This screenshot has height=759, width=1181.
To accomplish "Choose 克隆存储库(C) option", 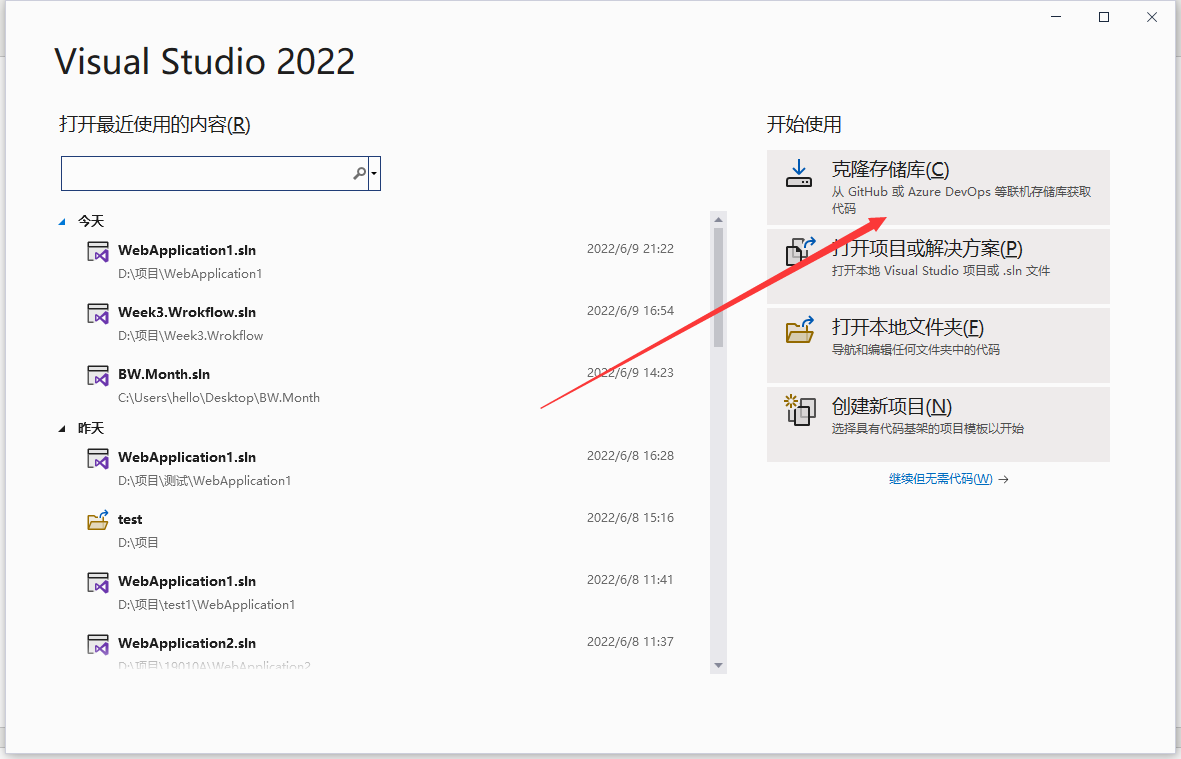I will [938, 187].
